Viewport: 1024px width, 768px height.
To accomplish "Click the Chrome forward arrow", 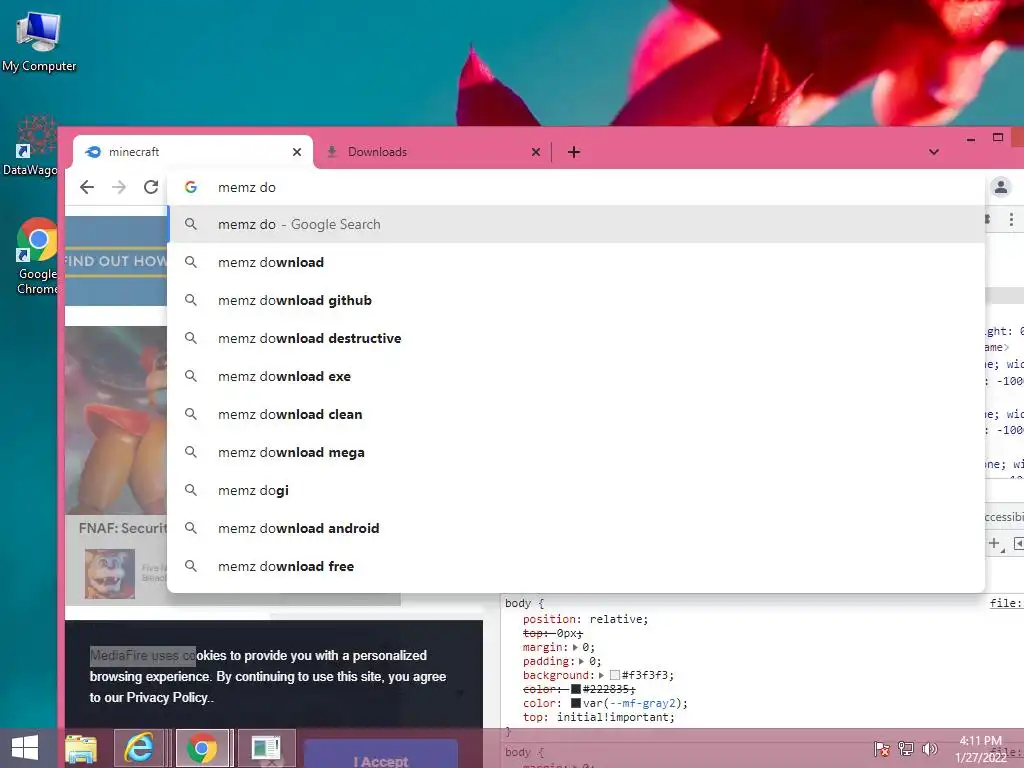I will pos(119,187).
